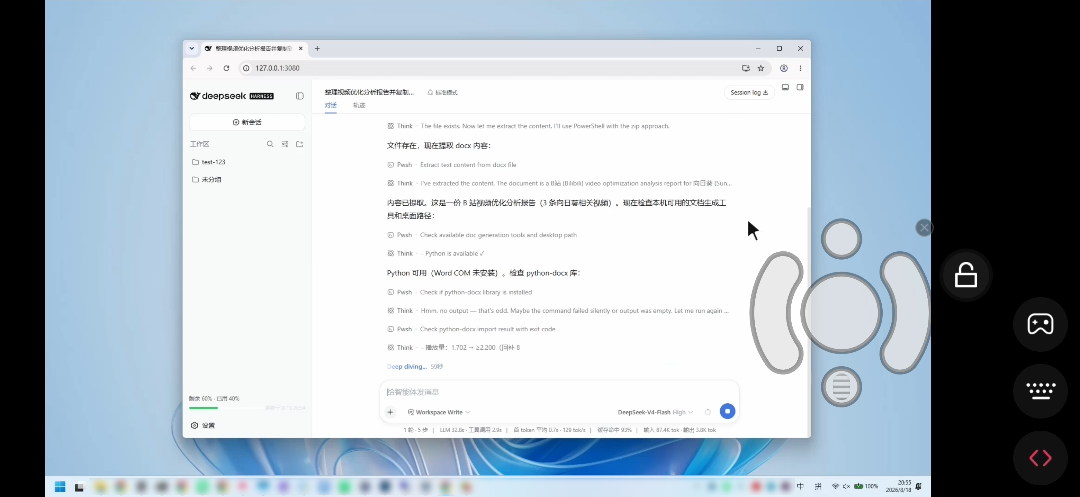Click the 工作区 heading text
Image resolution: width=1080 pixels, height=497 pixels.
(199, 144)
